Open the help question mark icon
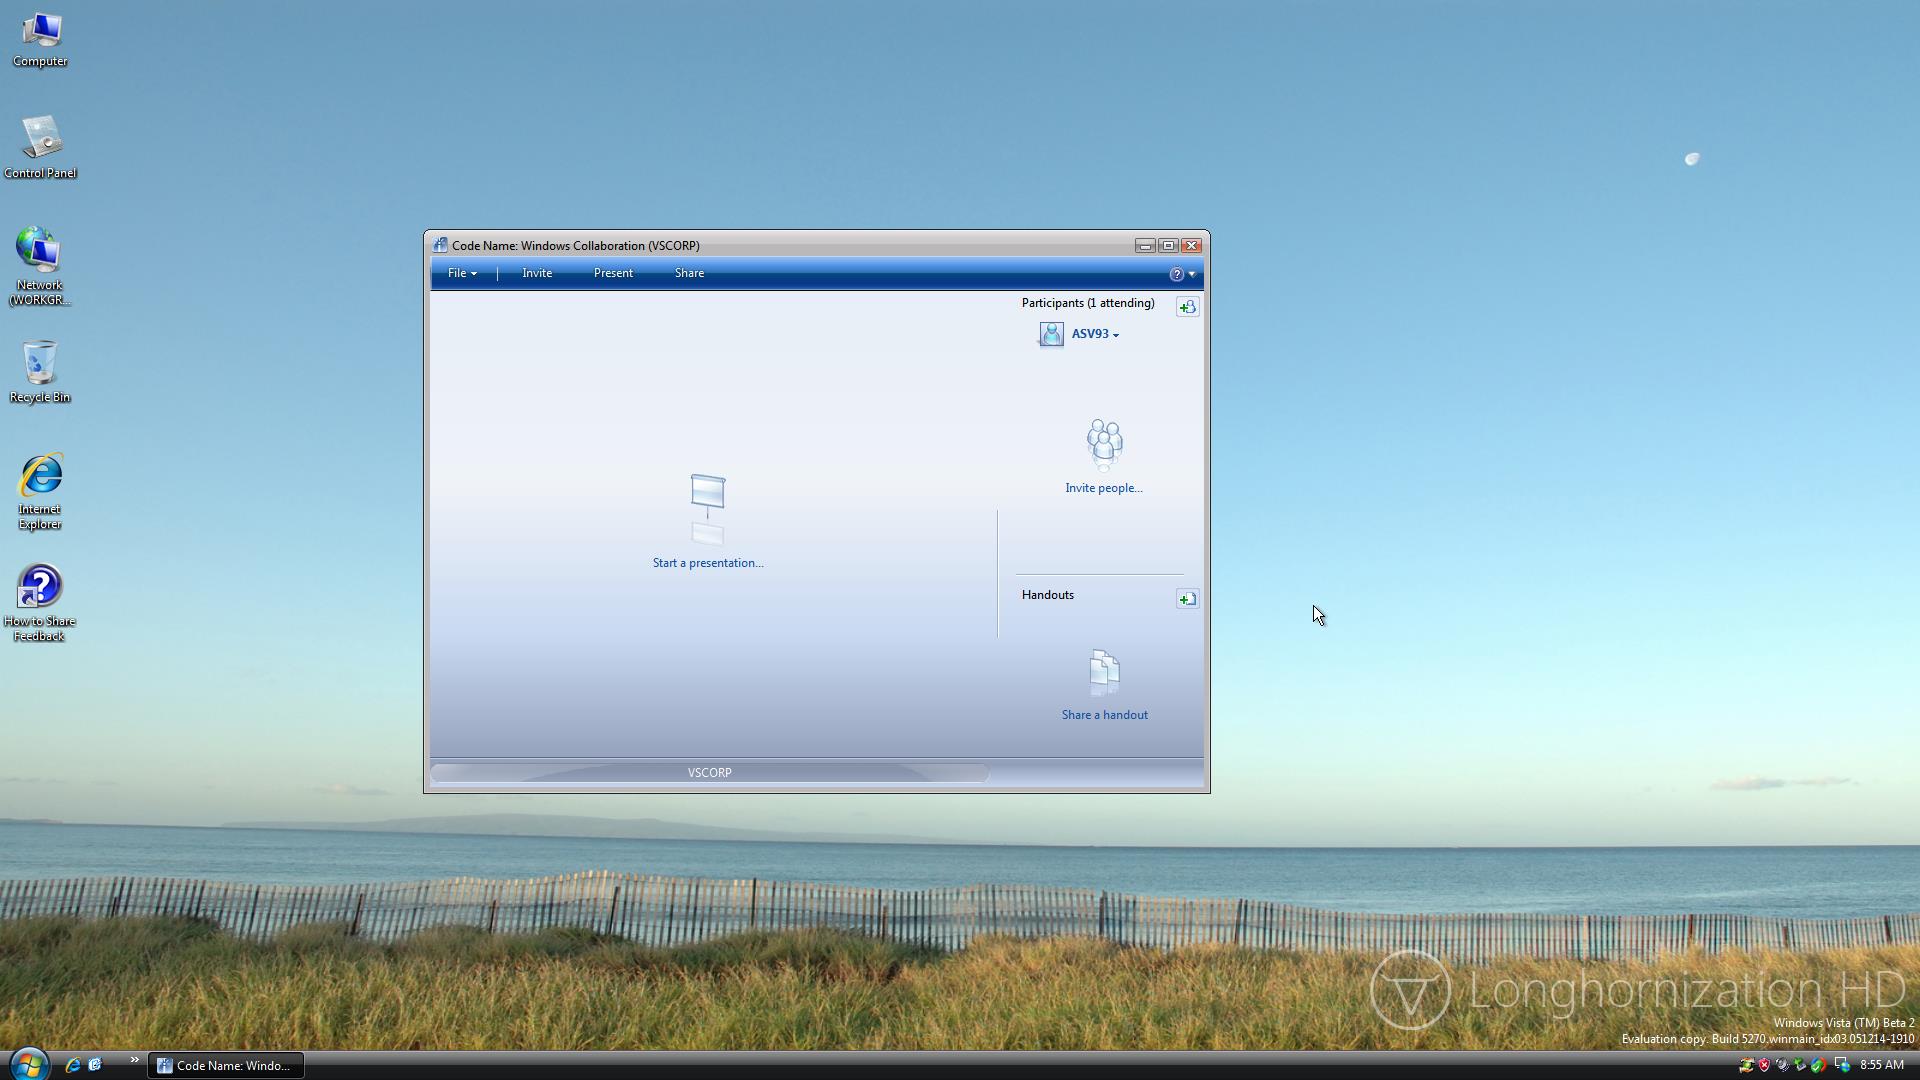 click(x=1176, y=274)
